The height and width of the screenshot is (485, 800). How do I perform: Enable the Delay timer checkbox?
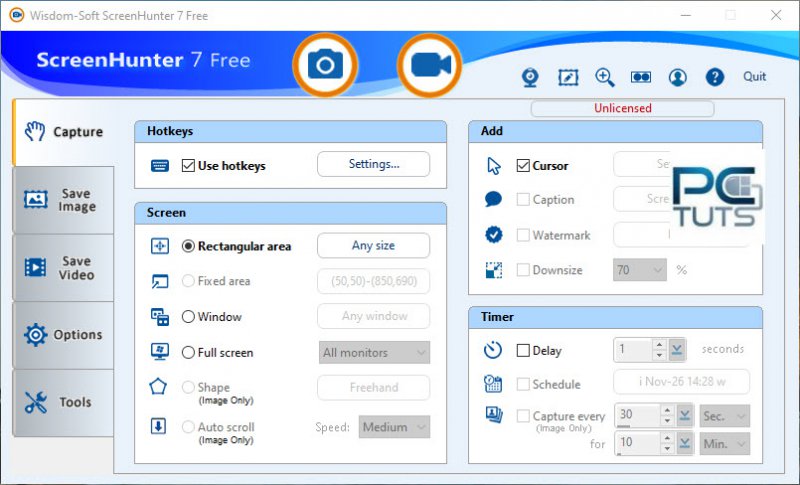523,351
